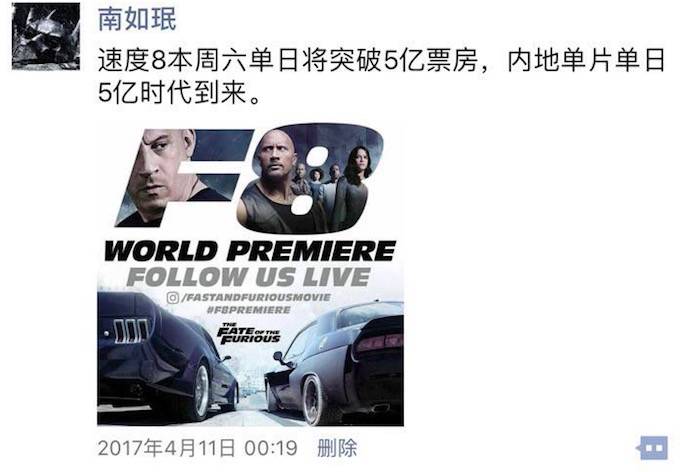Click the 删除 delete link
This screenshot has height=472, width=680.
[x=337, y=448]
